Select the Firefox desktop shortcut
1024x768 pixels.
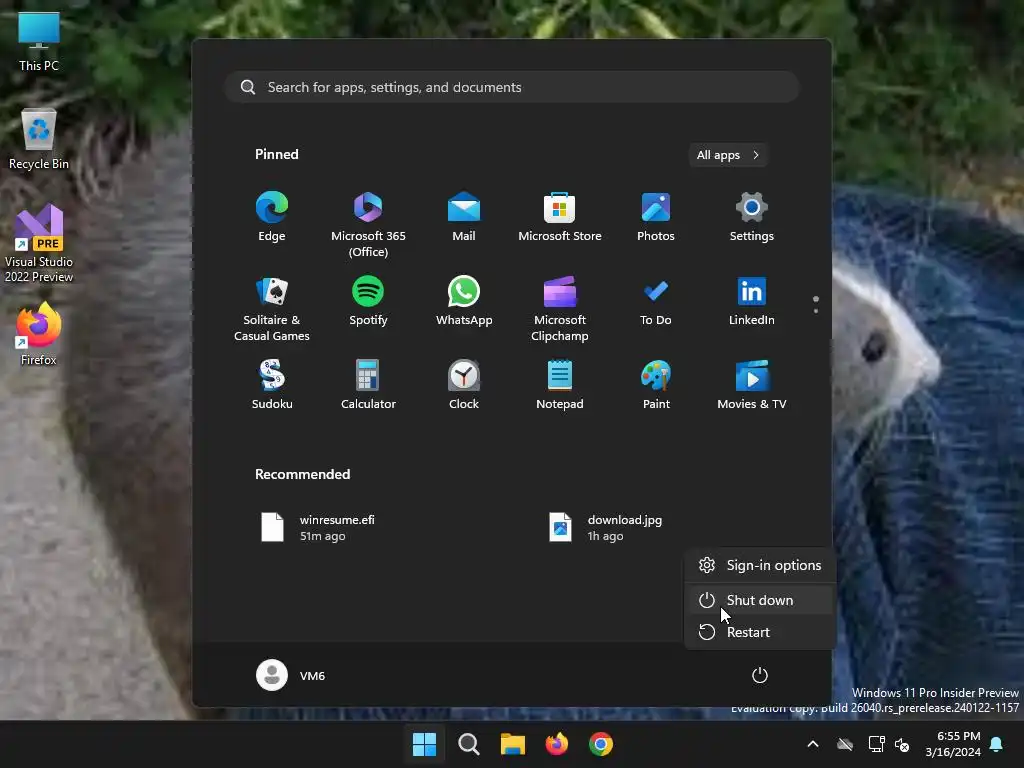(x=39, y=334)
